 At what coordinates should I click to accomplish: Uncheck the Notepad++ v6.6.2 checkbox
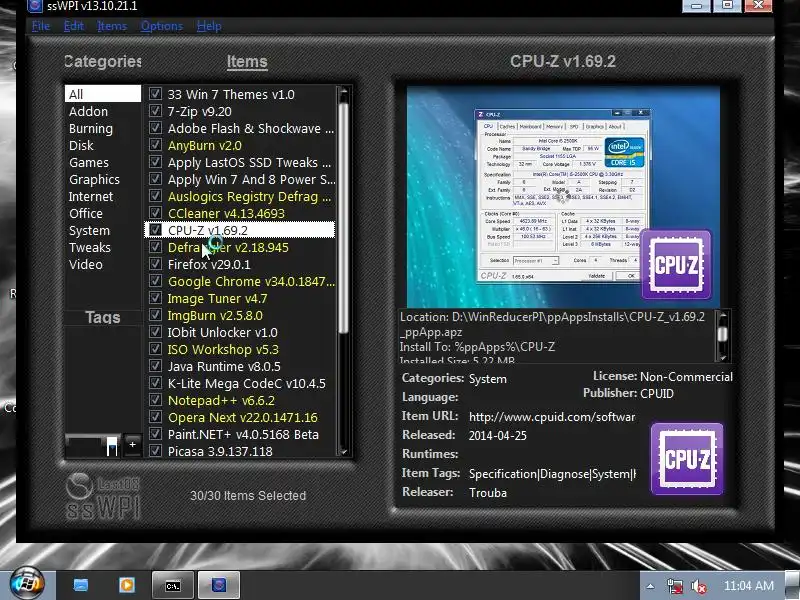coord(155,400)
